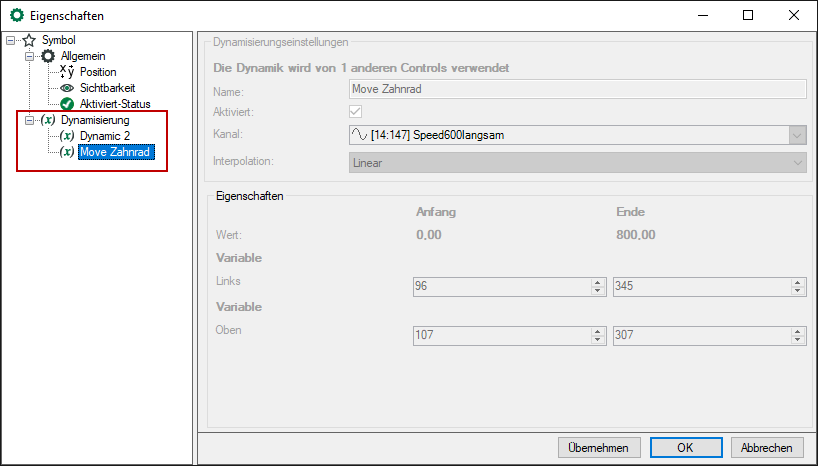The width and height of the screenshot is (818, 466).
Task: Click the XY Position icon
Action: [67, 72]
